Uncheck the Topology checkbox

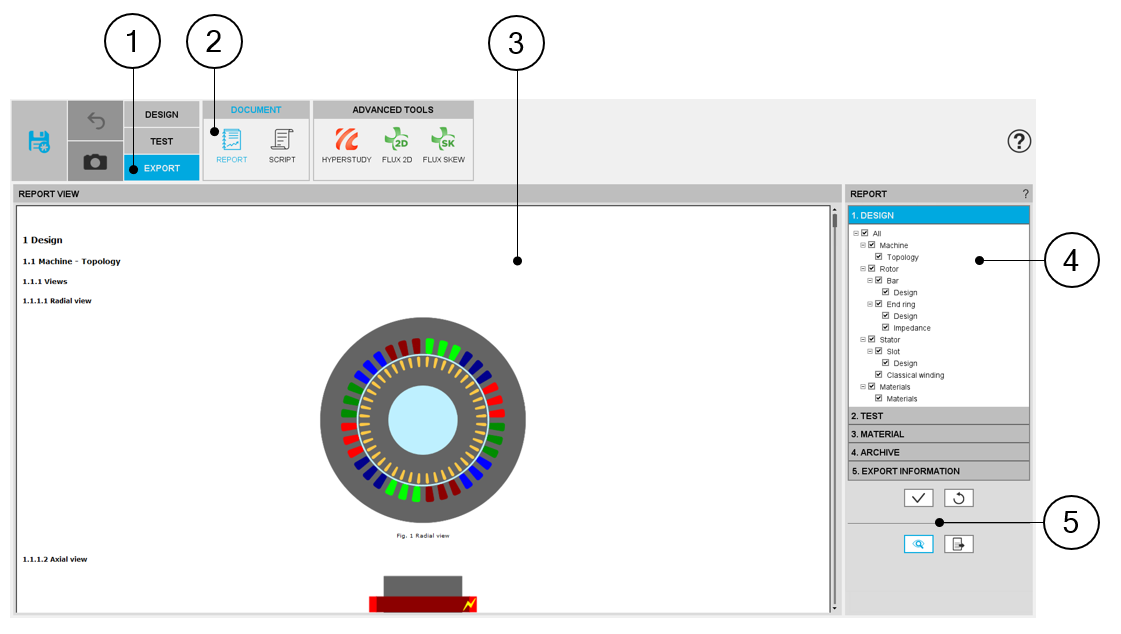878,257
